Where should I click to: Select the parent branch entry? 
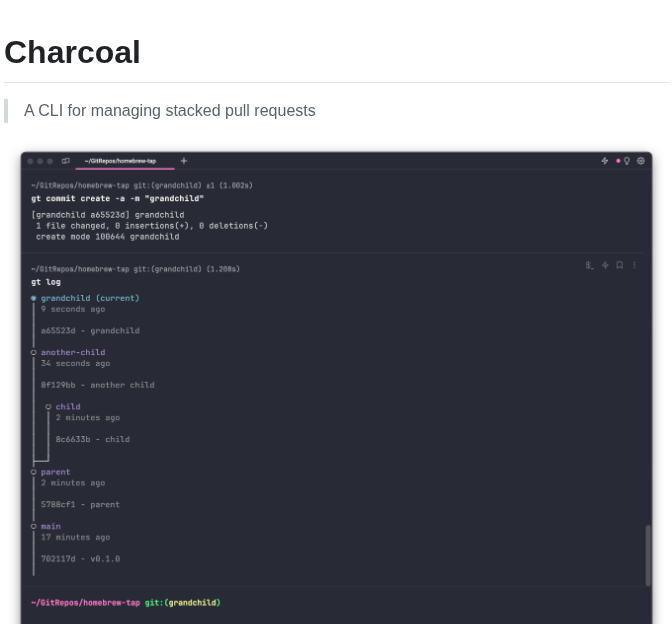[55, 472]
